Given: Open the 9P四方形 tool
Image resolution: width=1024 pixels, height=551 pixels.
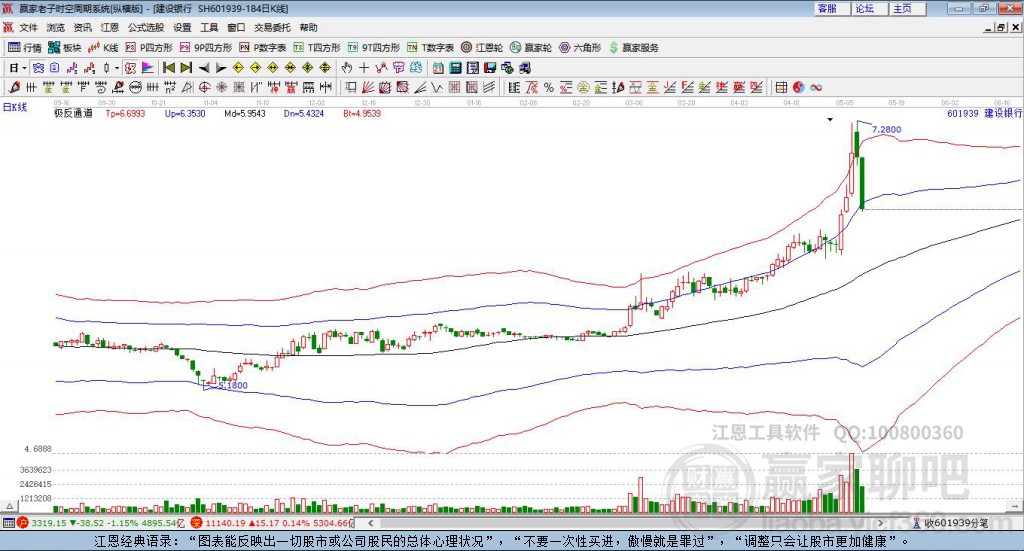Looking at the screenshot, I should tap(206, 48).
